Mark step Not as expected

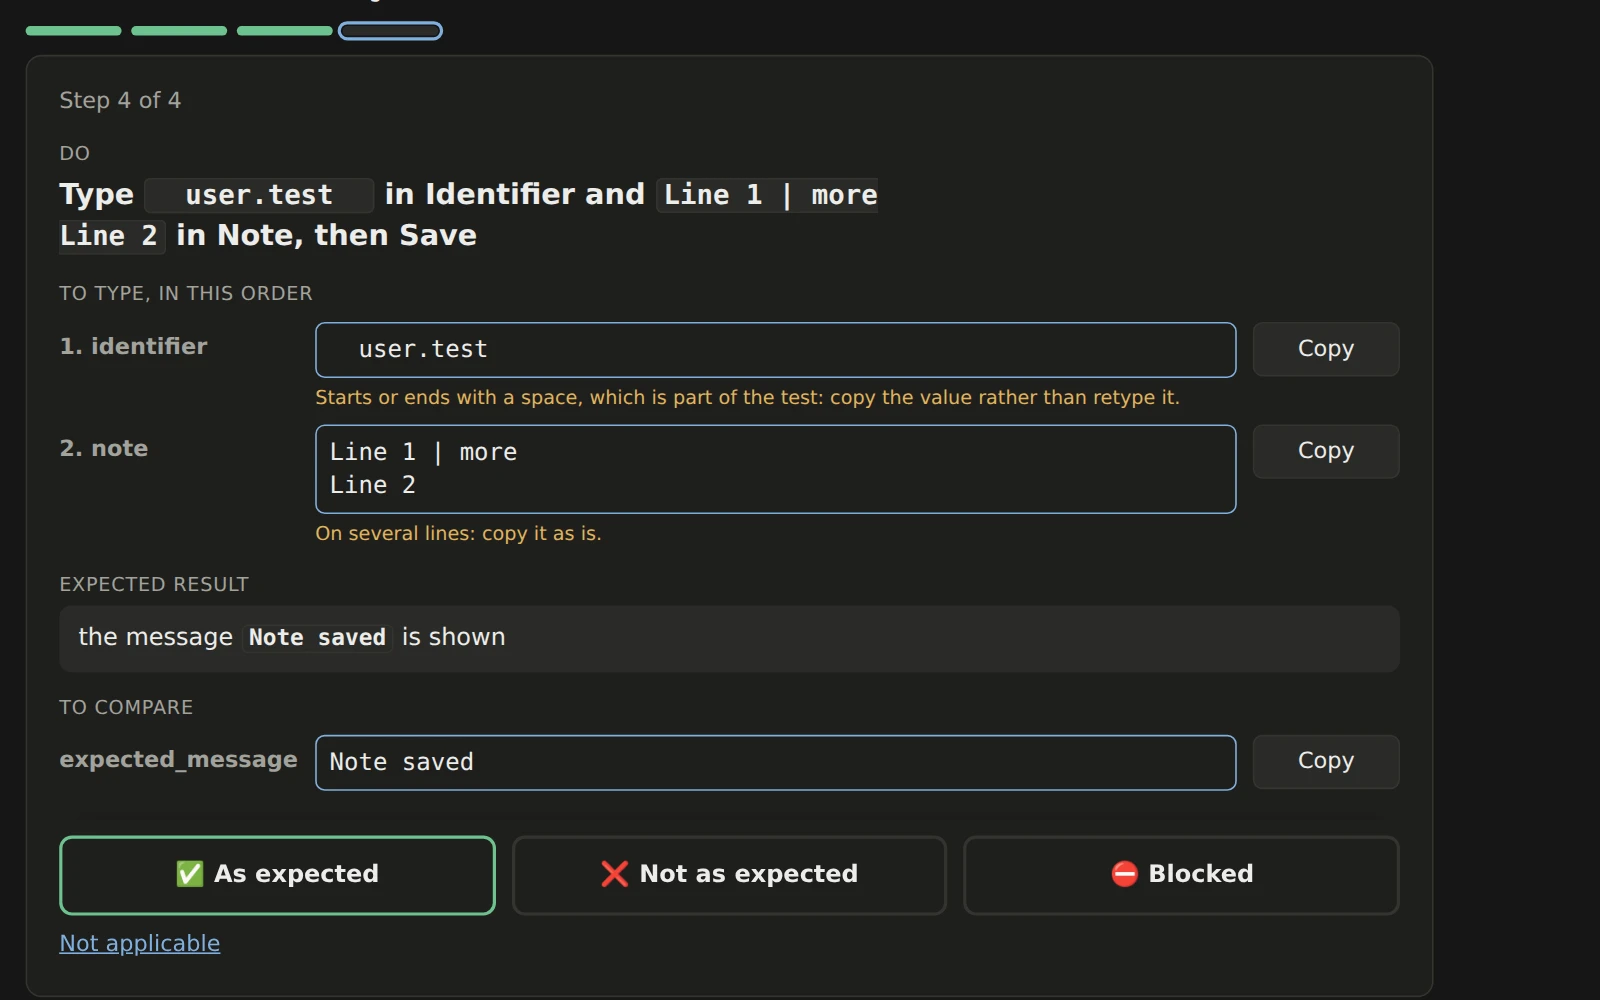coord(729,875)
